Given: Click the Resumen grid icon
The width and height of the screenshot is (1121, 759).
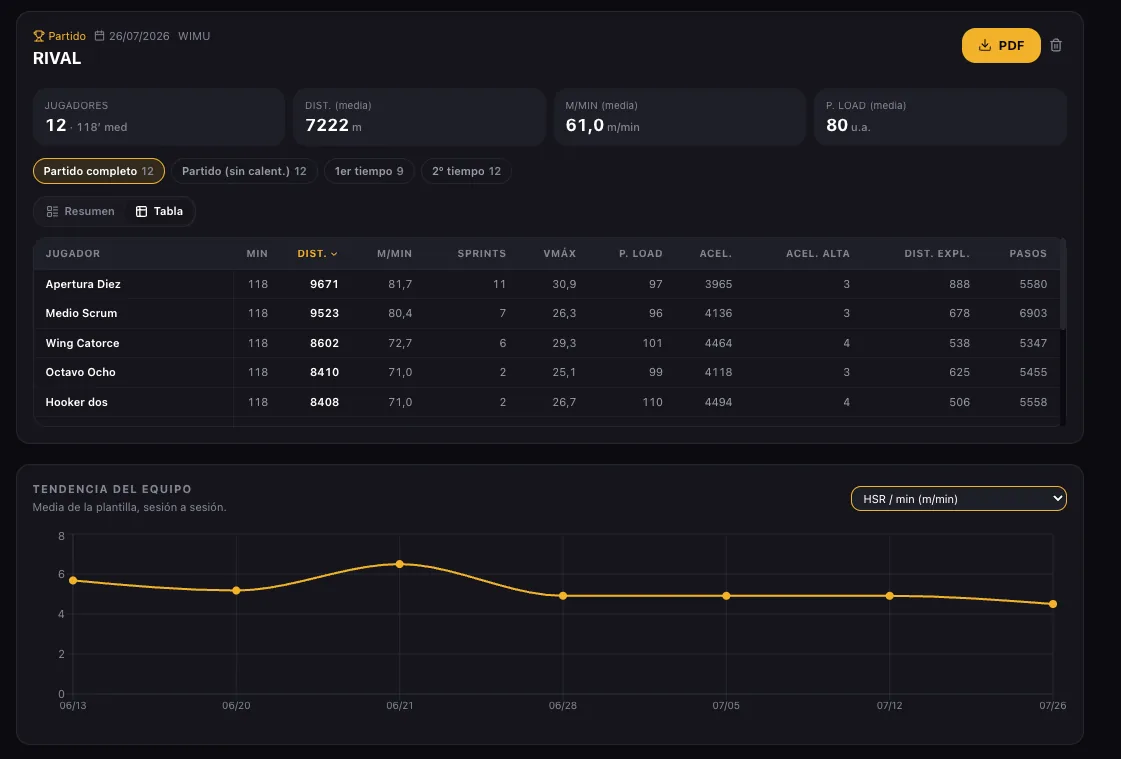Looking at the screenshot, I should (x=52, y=212).
